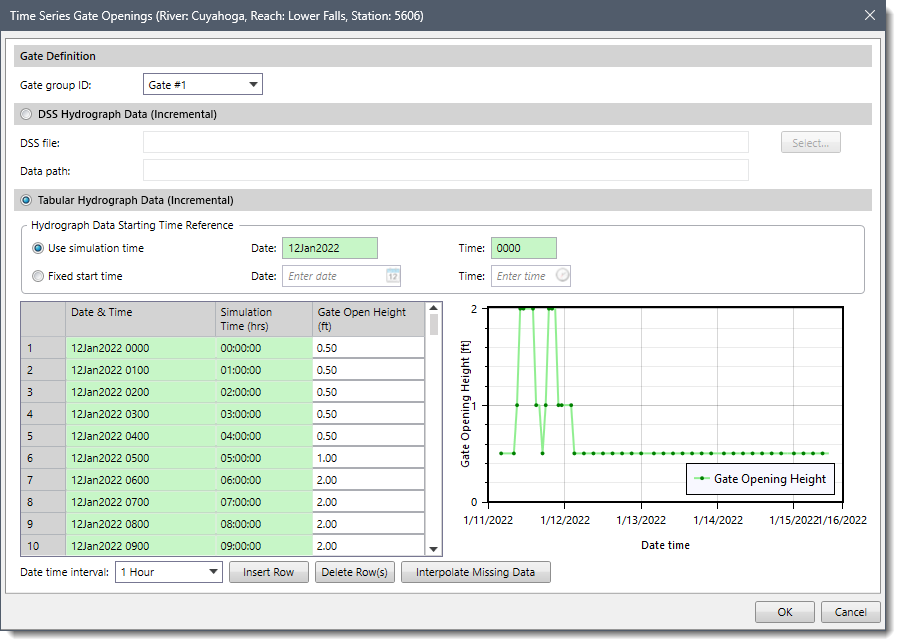Screen dimensions: 897x642
Task: Select row header 10 in table
Action: [43, 546]
